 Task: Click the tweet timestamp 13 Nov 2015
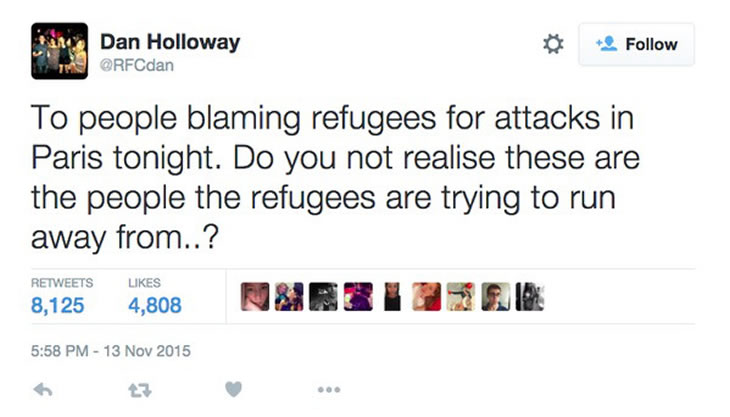pos(110,351)
